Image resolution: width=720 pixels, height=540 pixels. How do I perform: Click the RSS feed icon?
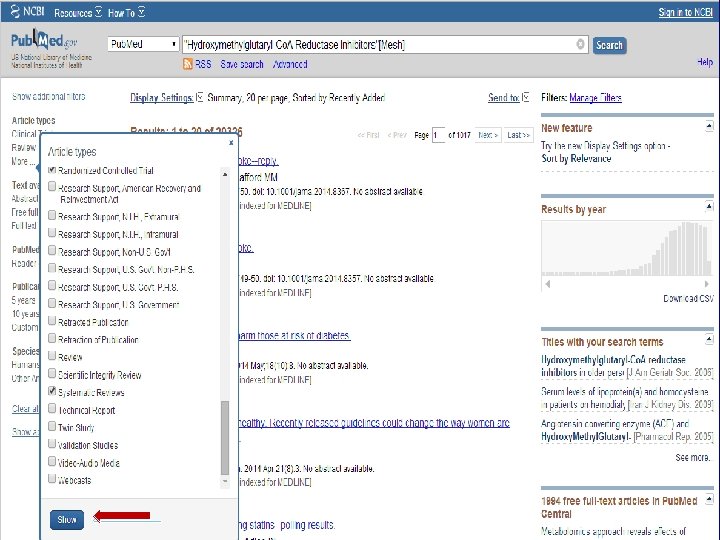point(188,64)
